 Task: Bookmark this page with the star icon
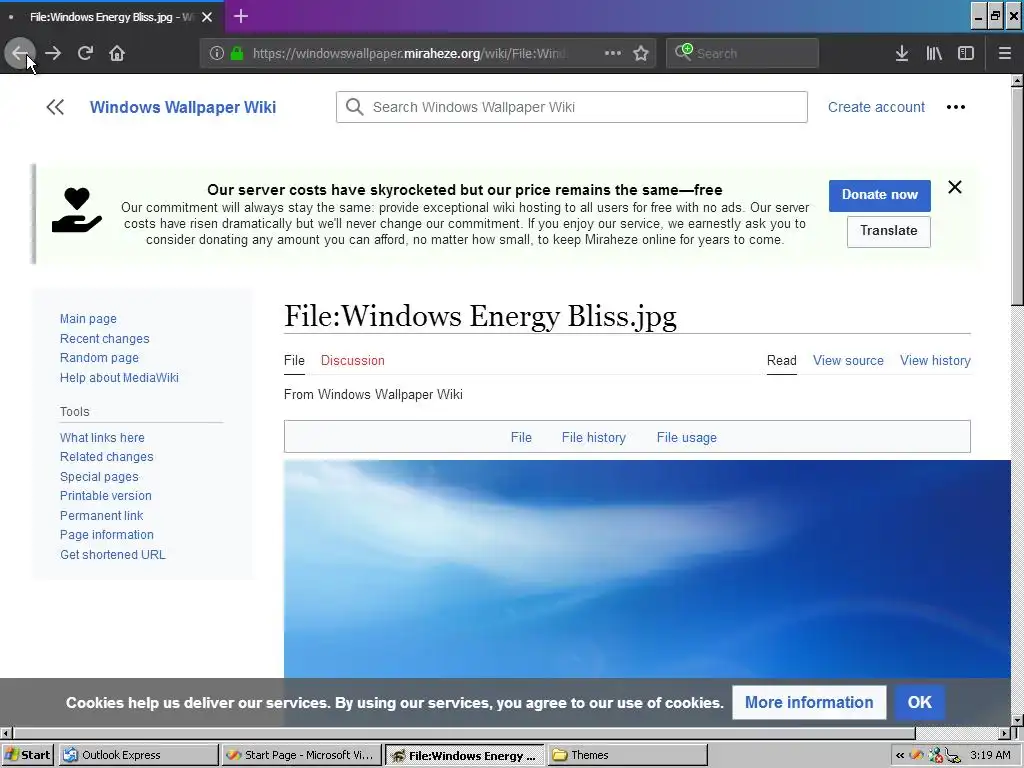(x=641, y=53)
